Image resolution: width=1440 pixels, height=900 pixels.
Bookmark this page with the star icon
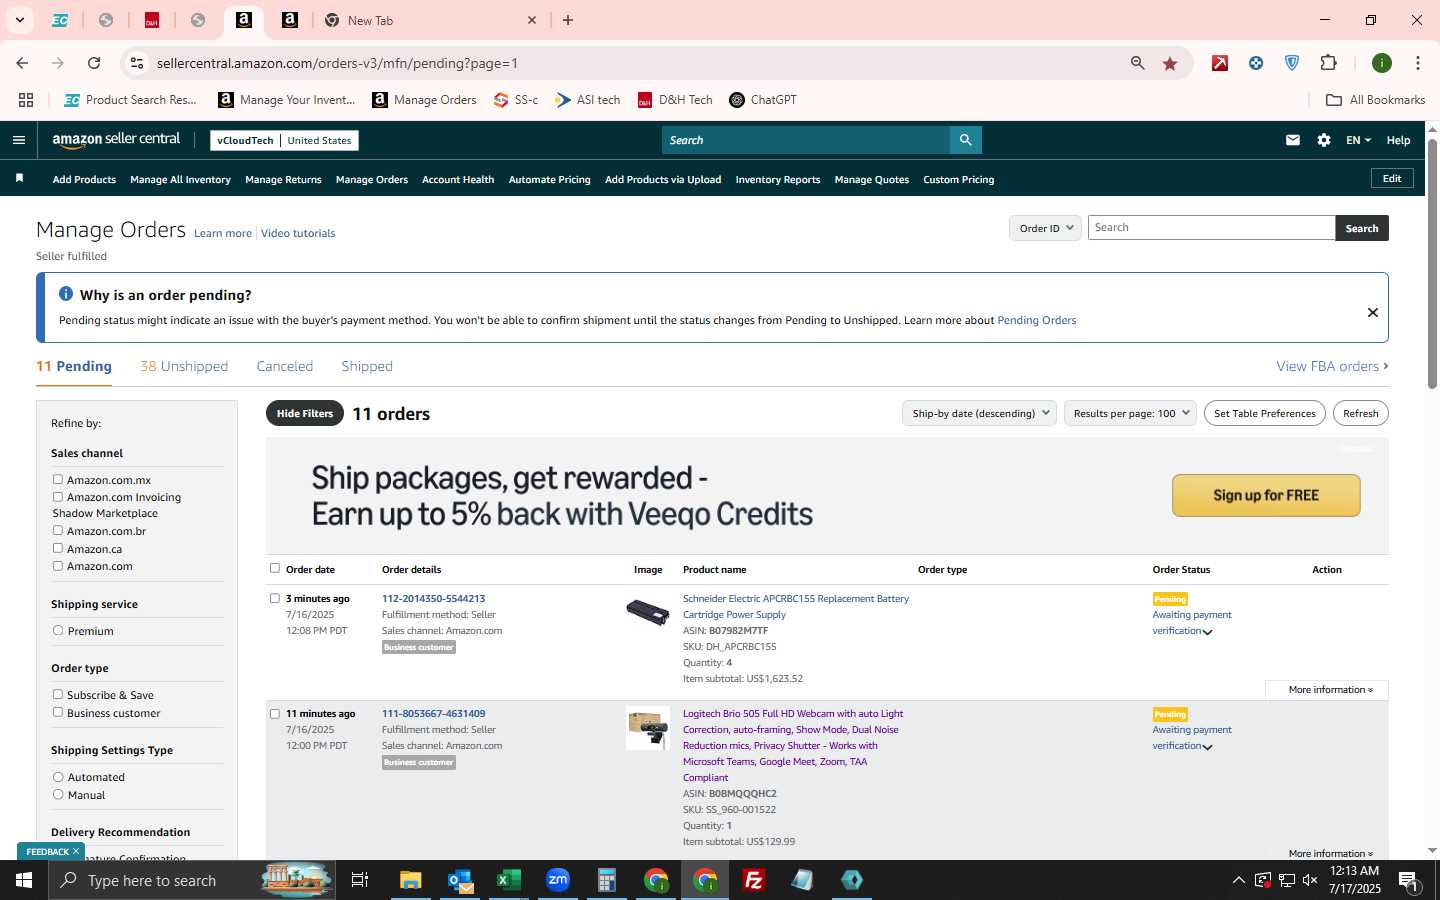[x=1170, y=63]
